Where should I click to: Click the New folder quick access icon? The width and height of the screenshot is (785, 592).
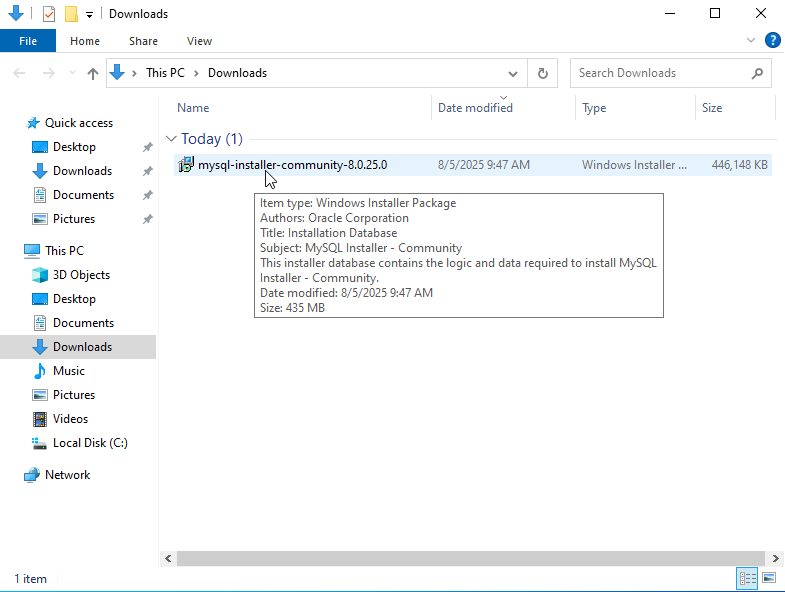tap(71, 14)
